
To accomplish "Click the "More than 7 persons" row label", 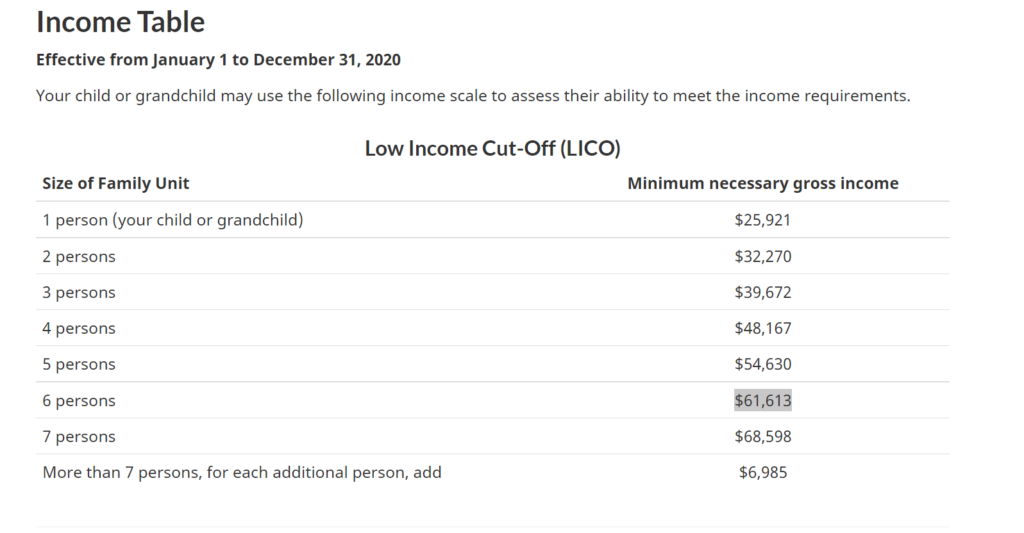I will tap(242, 472).
